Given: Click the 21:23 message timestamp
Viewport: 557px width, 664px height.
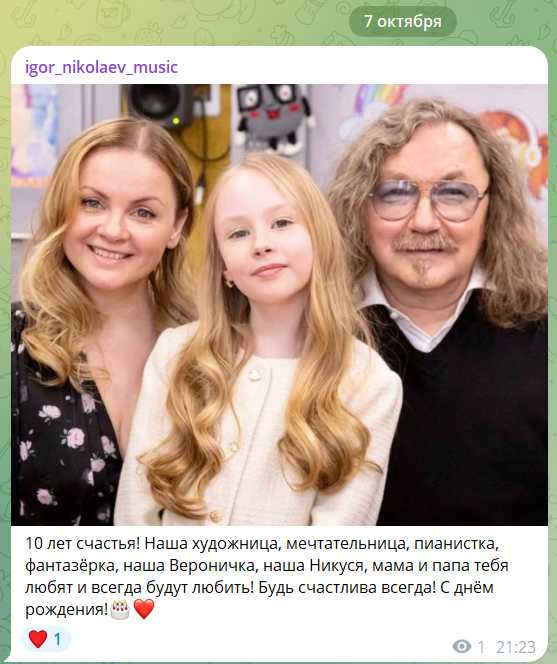Looking at the screenshot, I should point(516,647).
